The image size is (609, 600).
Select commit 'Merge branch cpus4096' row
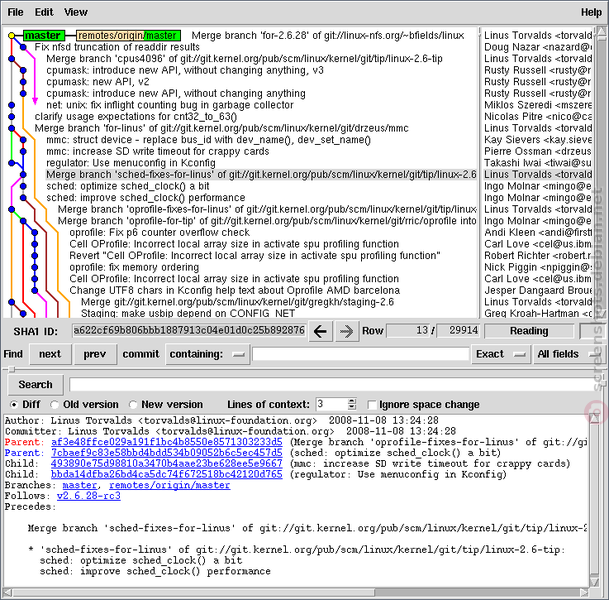244,59
